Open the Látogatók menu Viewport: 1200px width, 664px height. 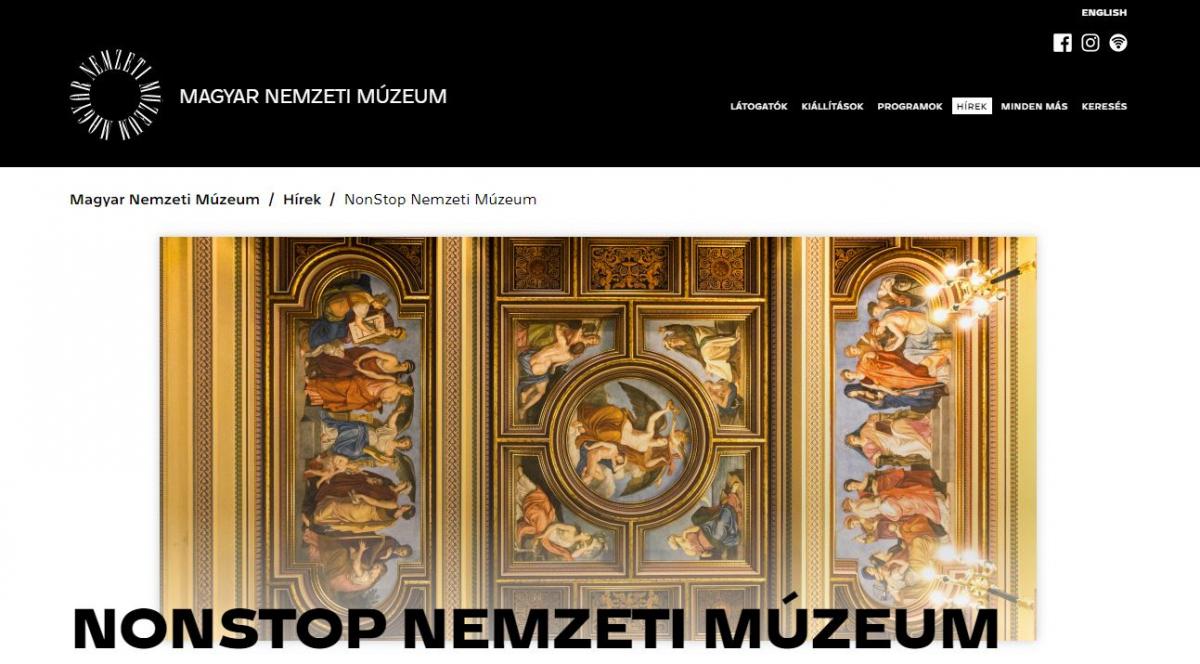[x=759, y=106]
